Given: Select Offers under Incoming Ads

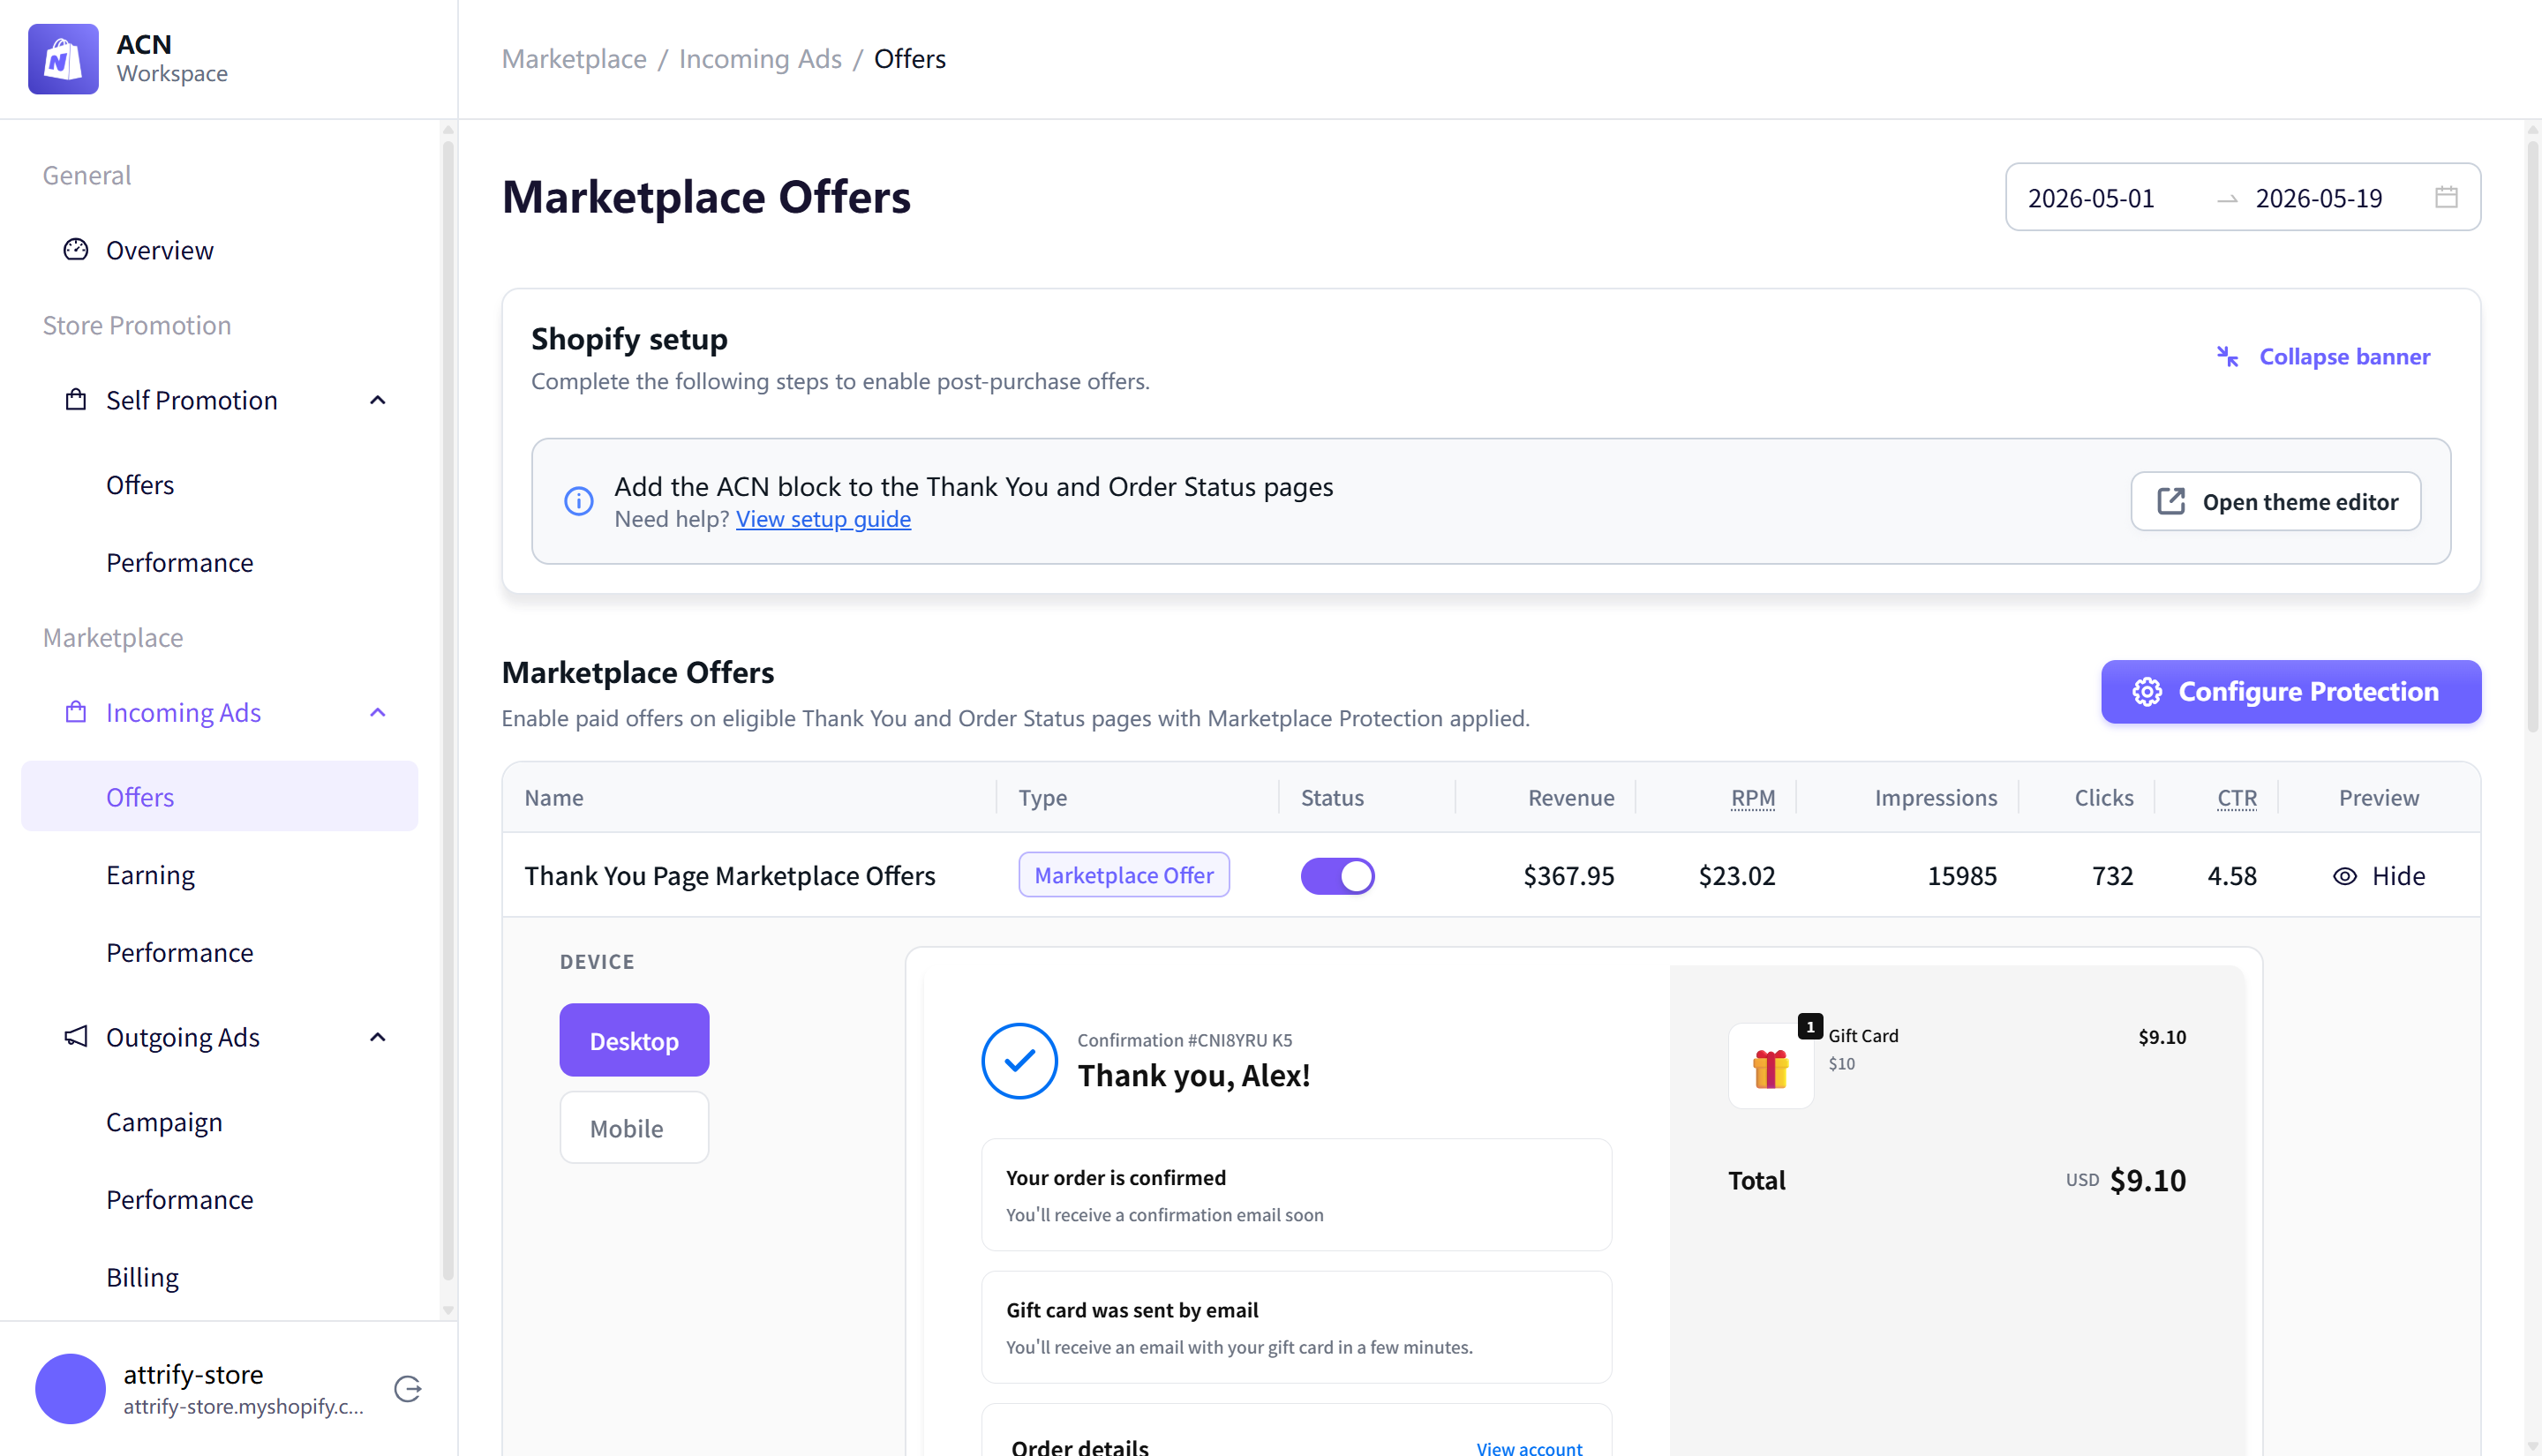Looking at the screenshot, I should point(220,796).
